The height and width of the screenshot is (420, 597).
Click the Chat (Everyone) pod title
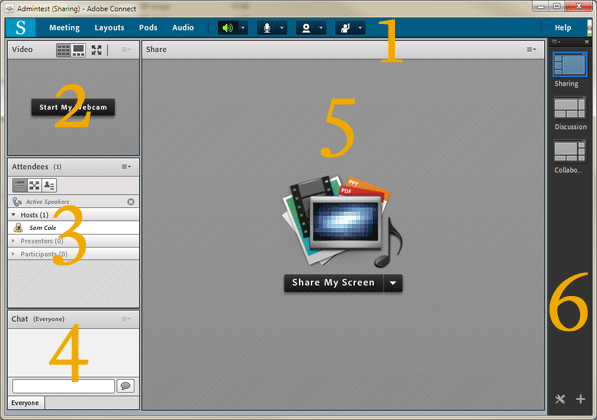click(38, 319)
